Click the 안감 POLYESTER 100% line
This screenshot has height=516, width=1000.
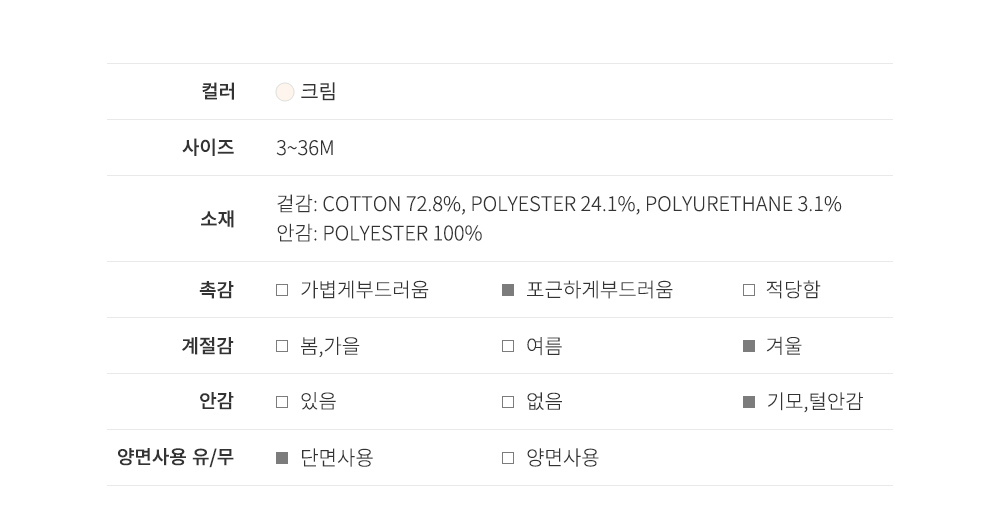(379, 234)
